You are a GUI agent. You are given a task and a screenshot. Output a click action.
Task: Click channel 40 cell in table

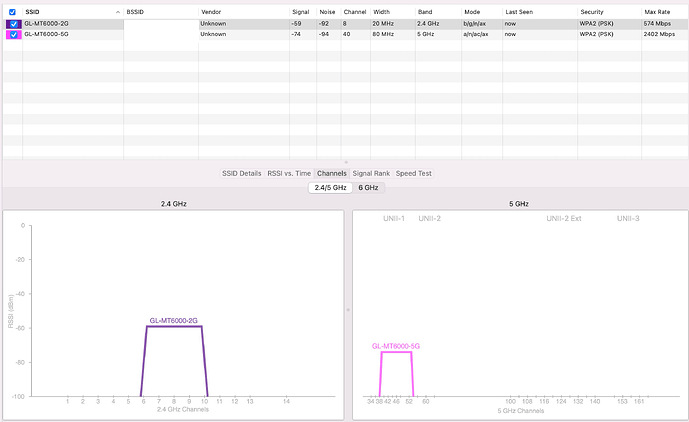tap(347, 34)
